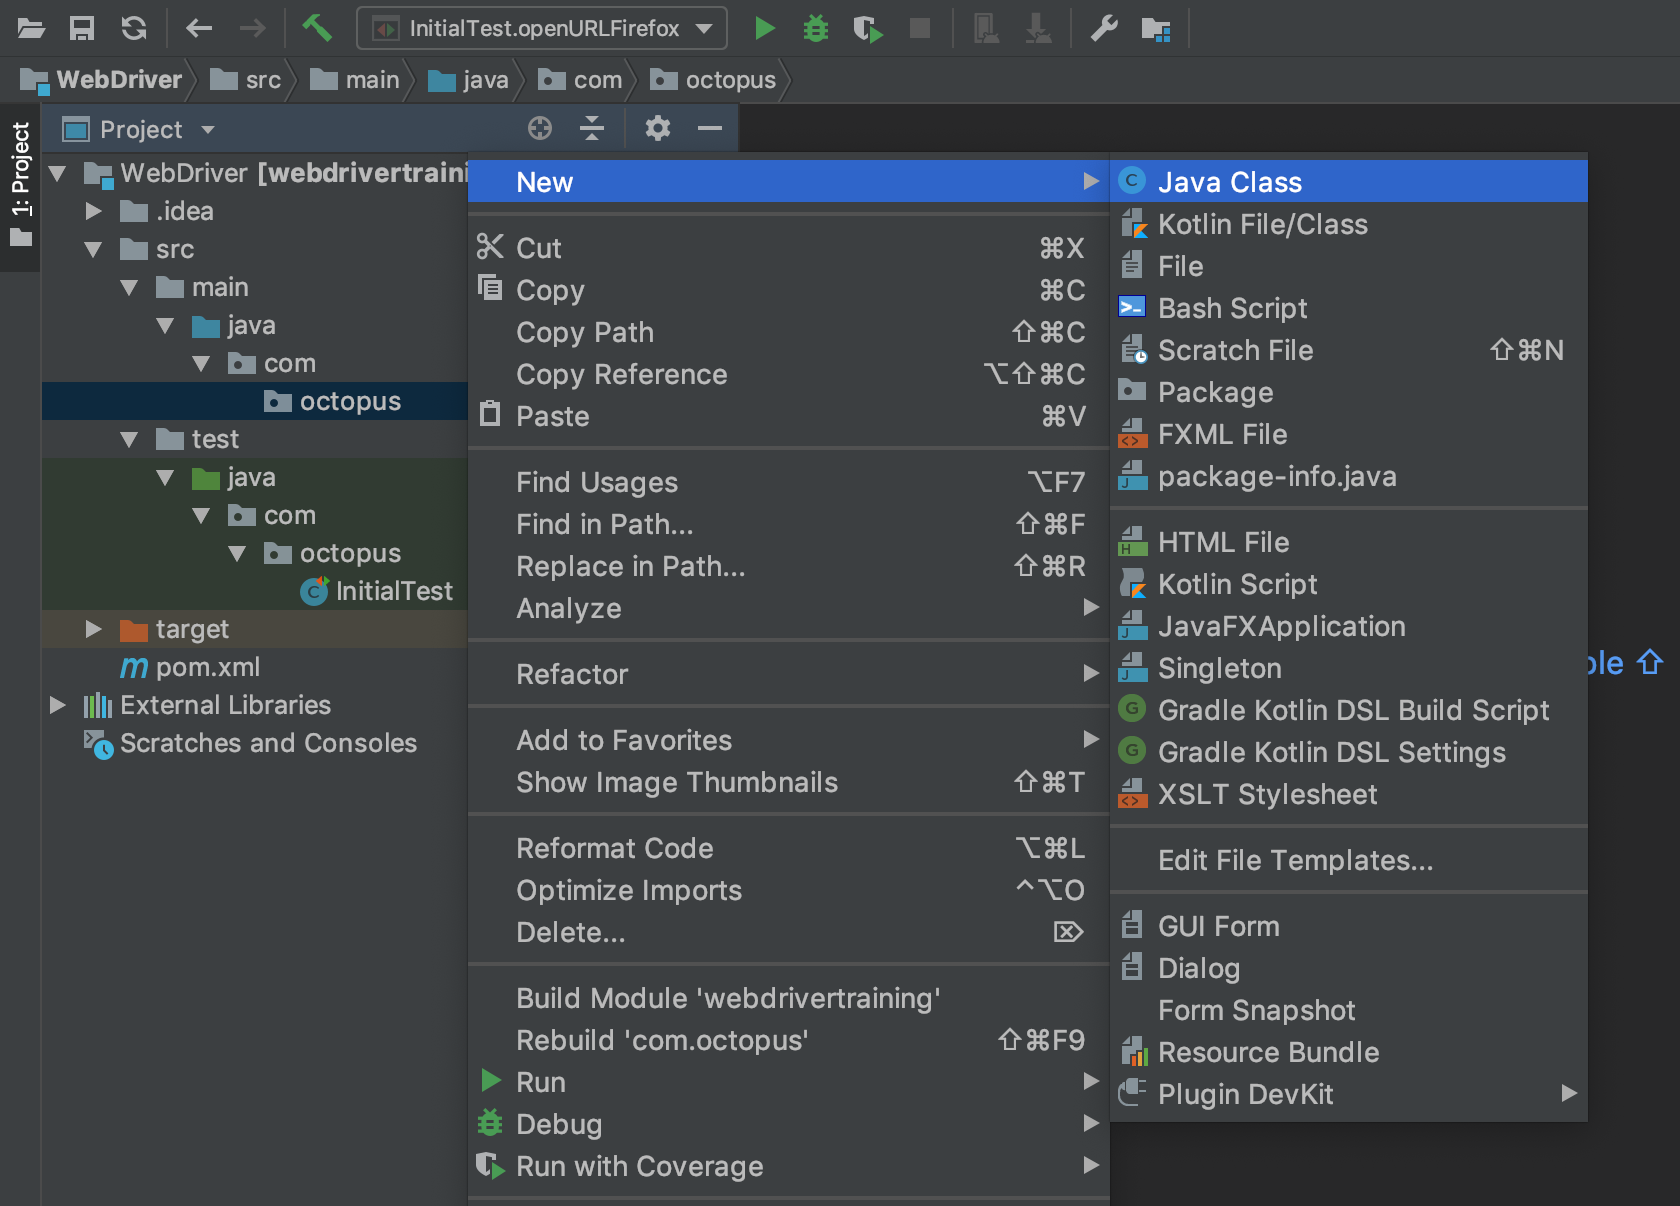Screen dimensions: 1680x1206
Task: Expand the External Libraries node
Action: (x=58, y=705)
